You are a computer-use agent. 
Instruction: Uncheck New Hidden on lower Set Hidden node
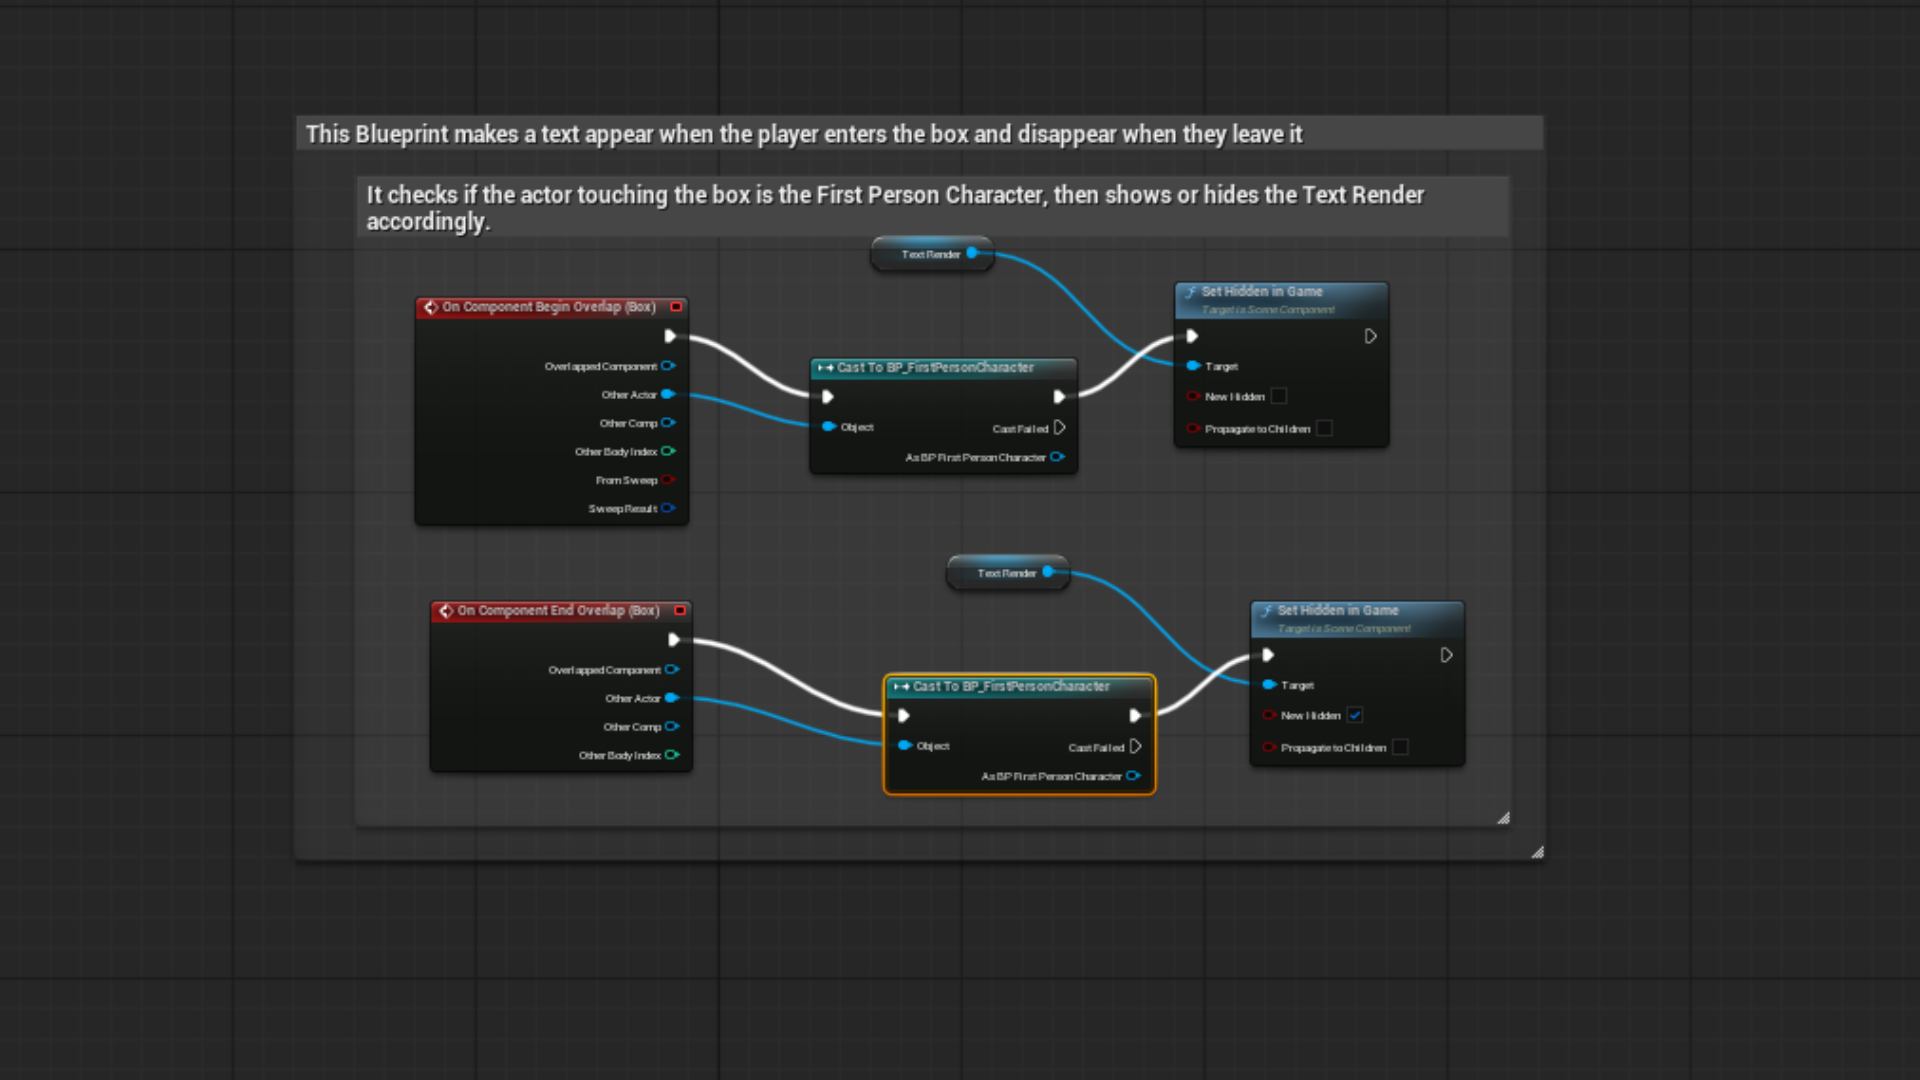click(x=1355, y=715)
